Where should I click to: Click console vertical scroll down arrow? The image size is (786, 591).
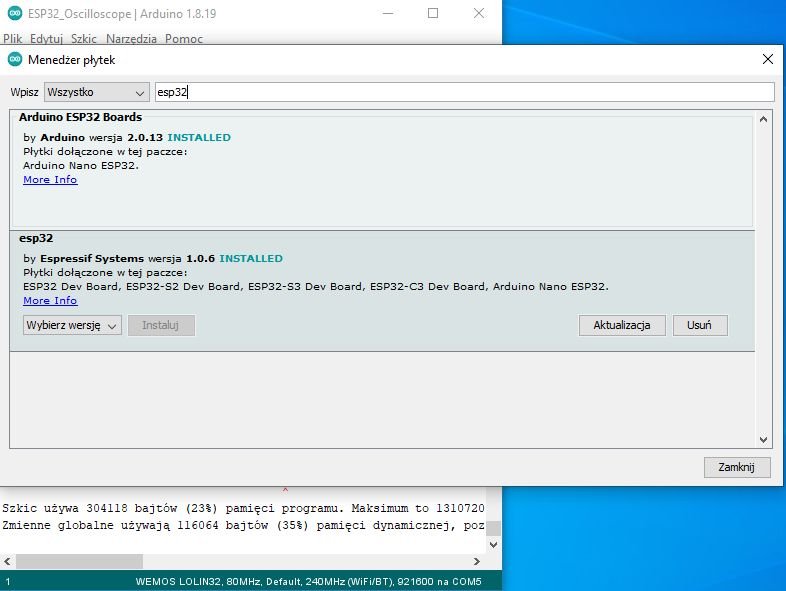tap(493, 544)
